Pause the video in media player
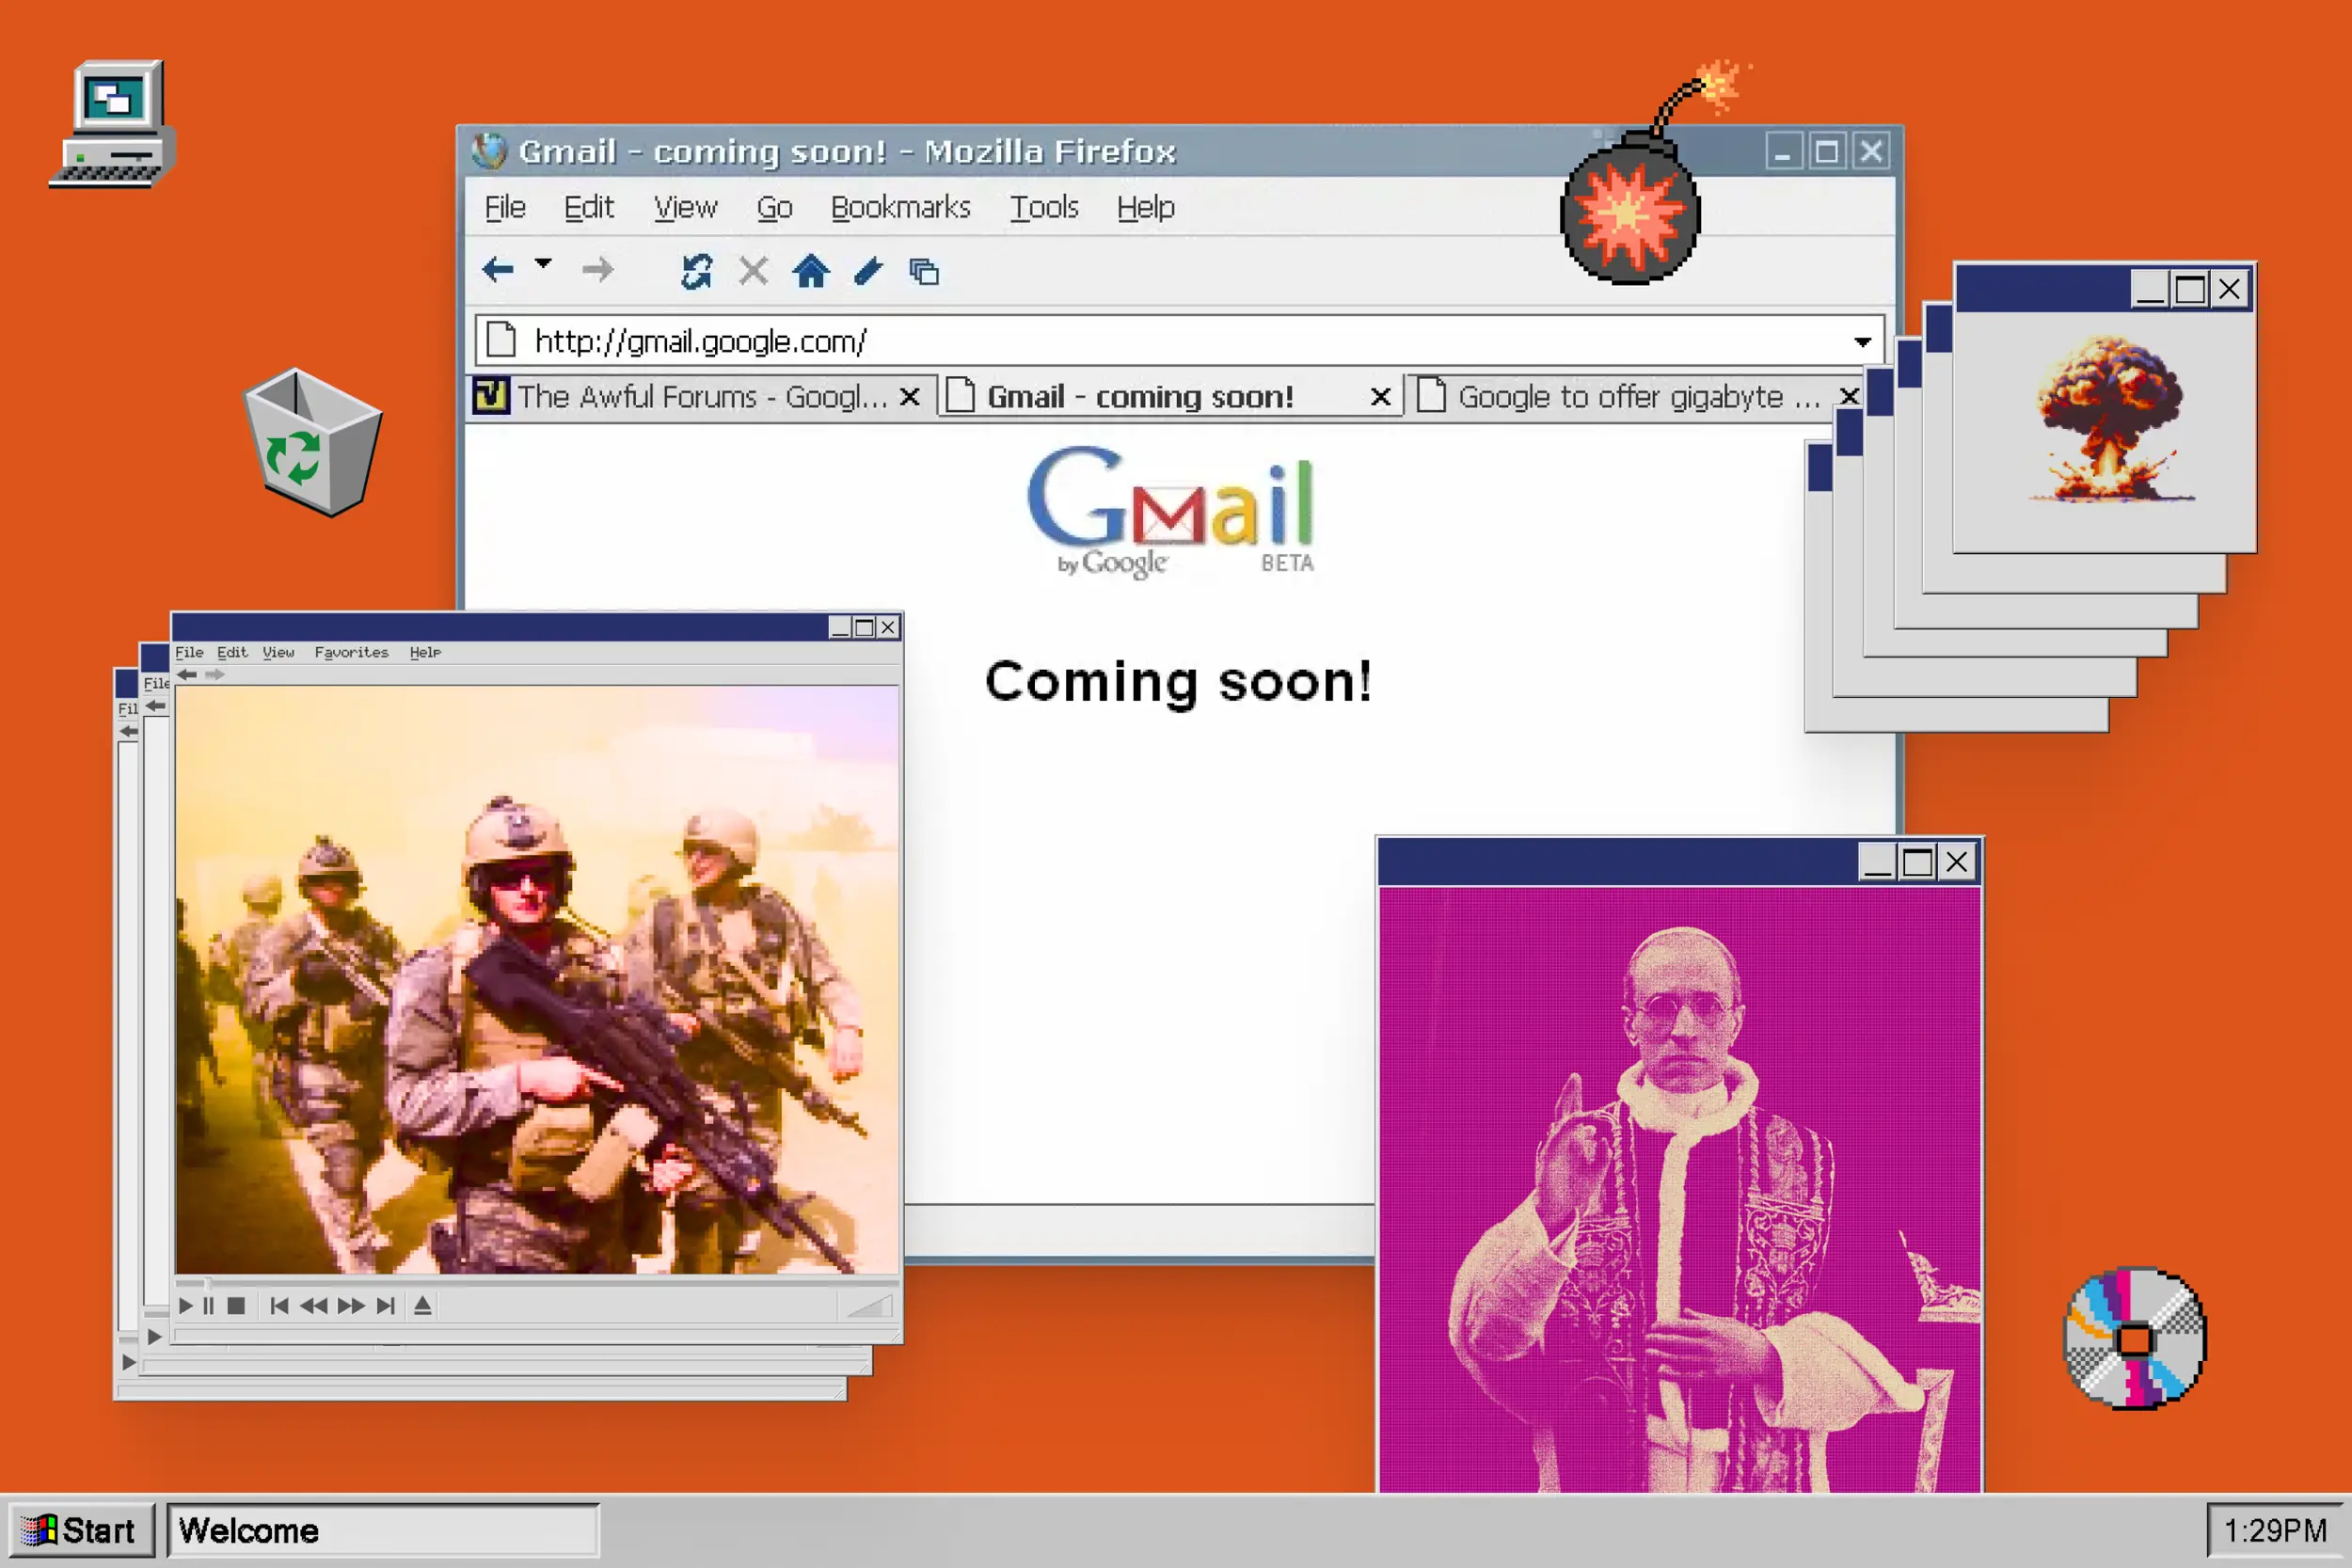The width and height of the screenshot is (2352, 1568). [x=208, y=1306]
